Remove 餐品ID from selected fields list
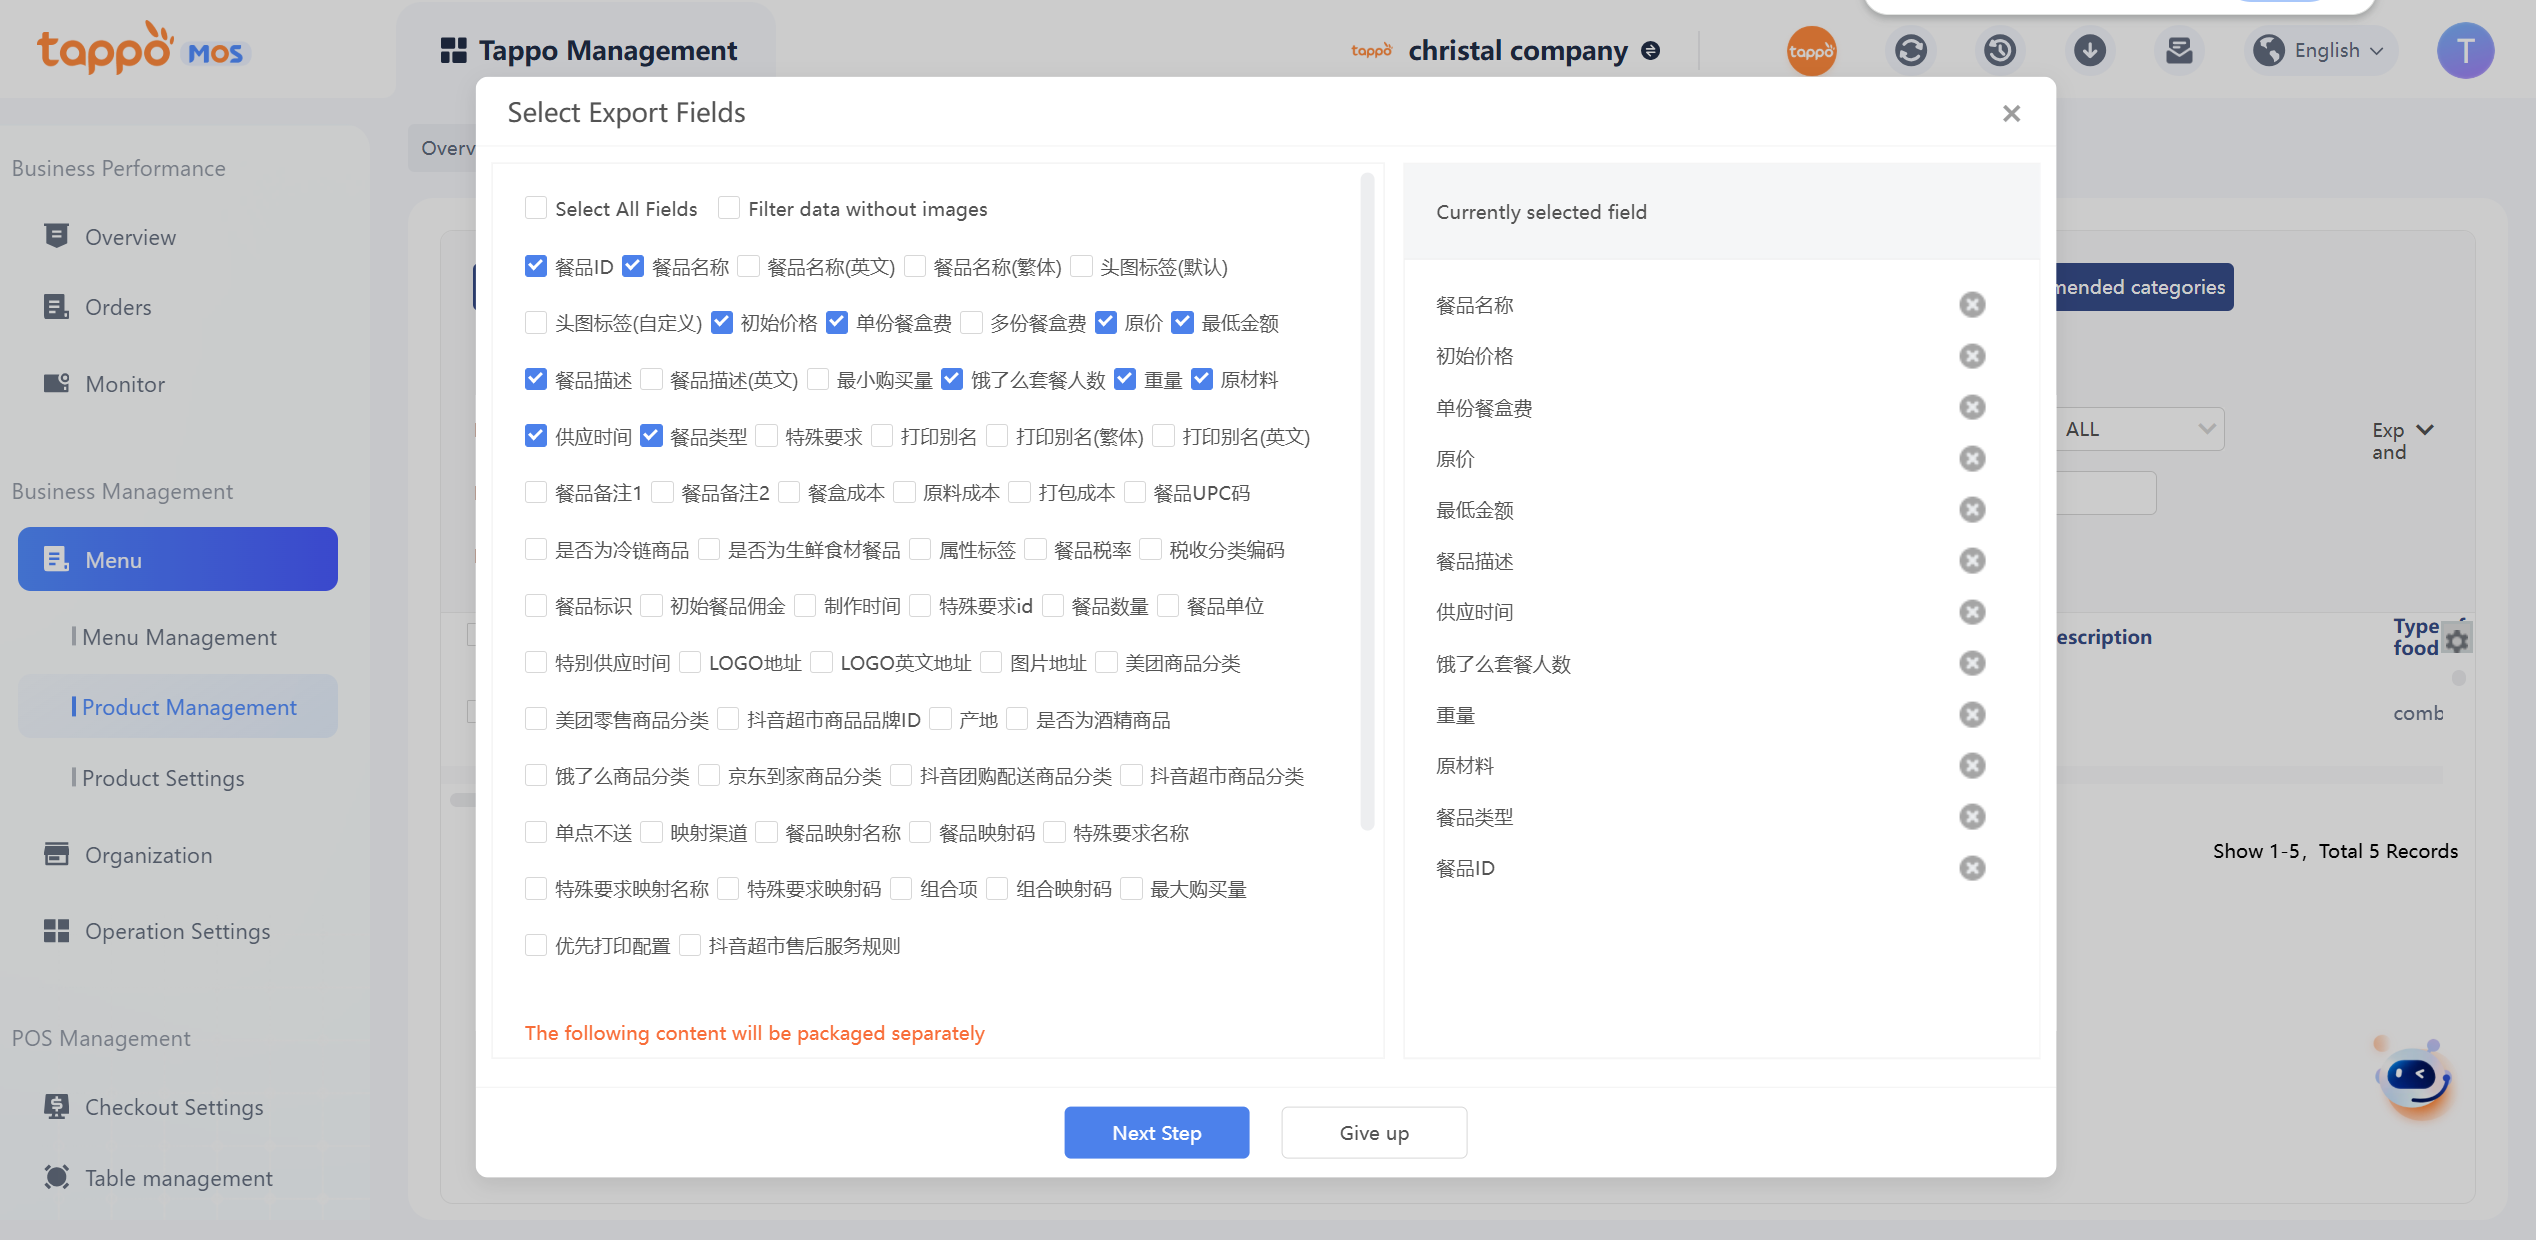Image resolution: width=2536 pixels, height=1240 pixels. pos(1971,868)
